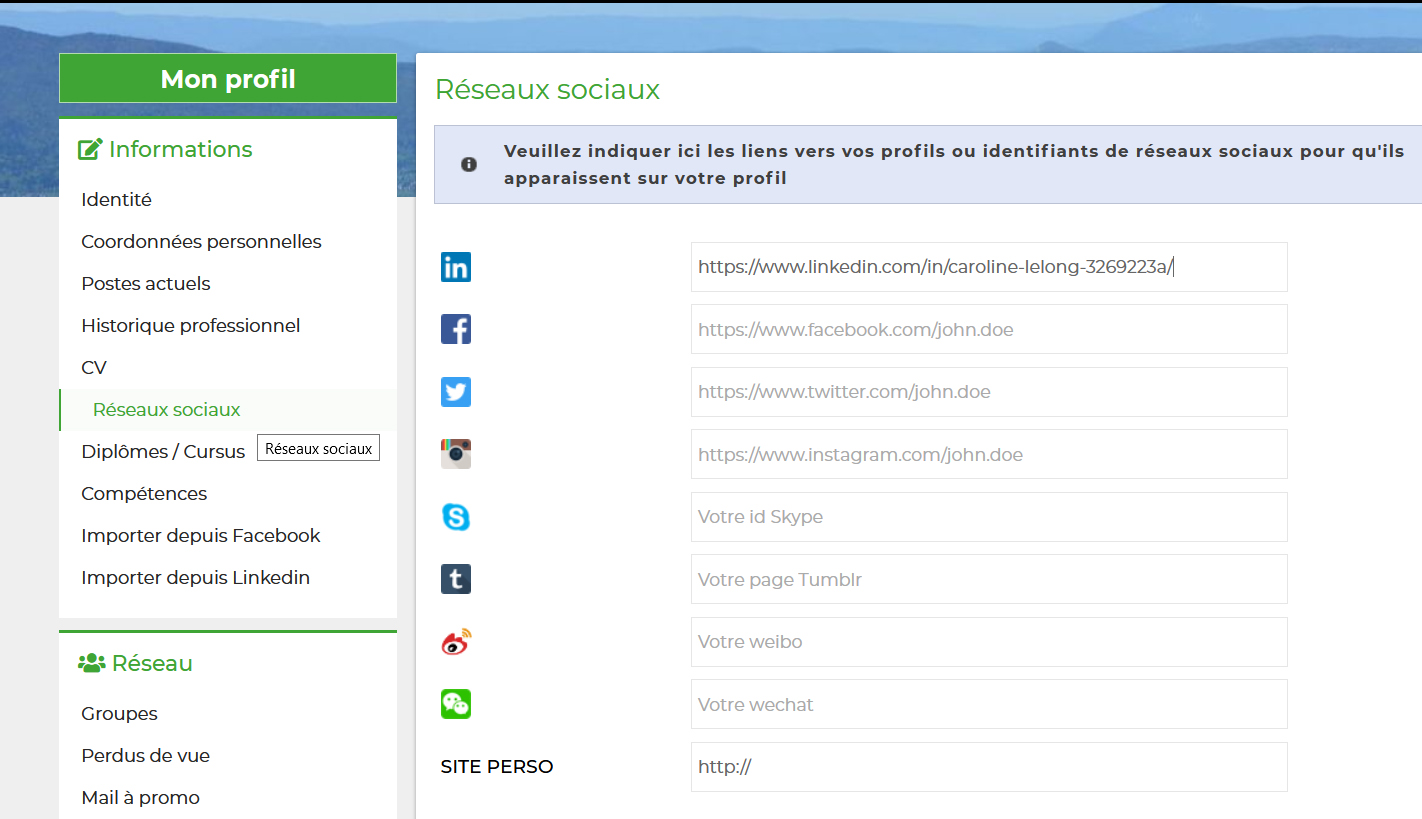
Task: Click the Instagram camera icon
Action: pyautogui.click(x=456, y=454)
